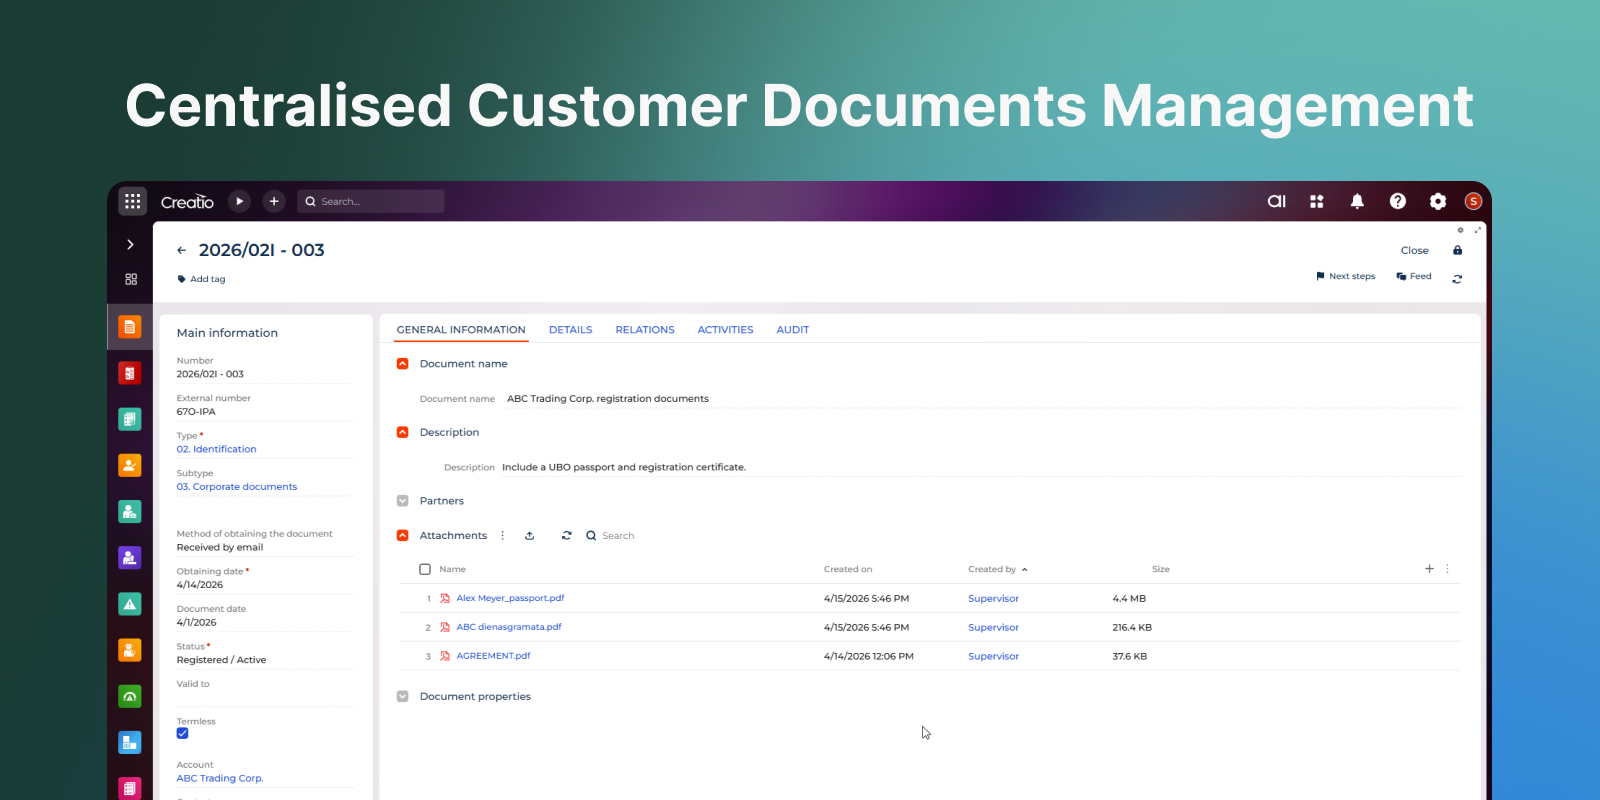Switch to the DETAILS tab
This screenshot has height=800, width=1600.
[570, 330]
